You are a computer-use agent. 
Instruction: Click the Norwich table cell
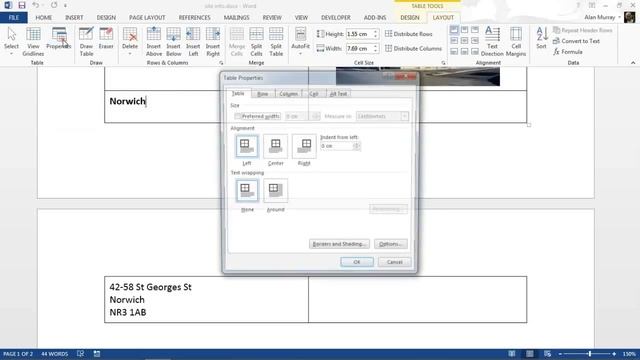(206, 107)
